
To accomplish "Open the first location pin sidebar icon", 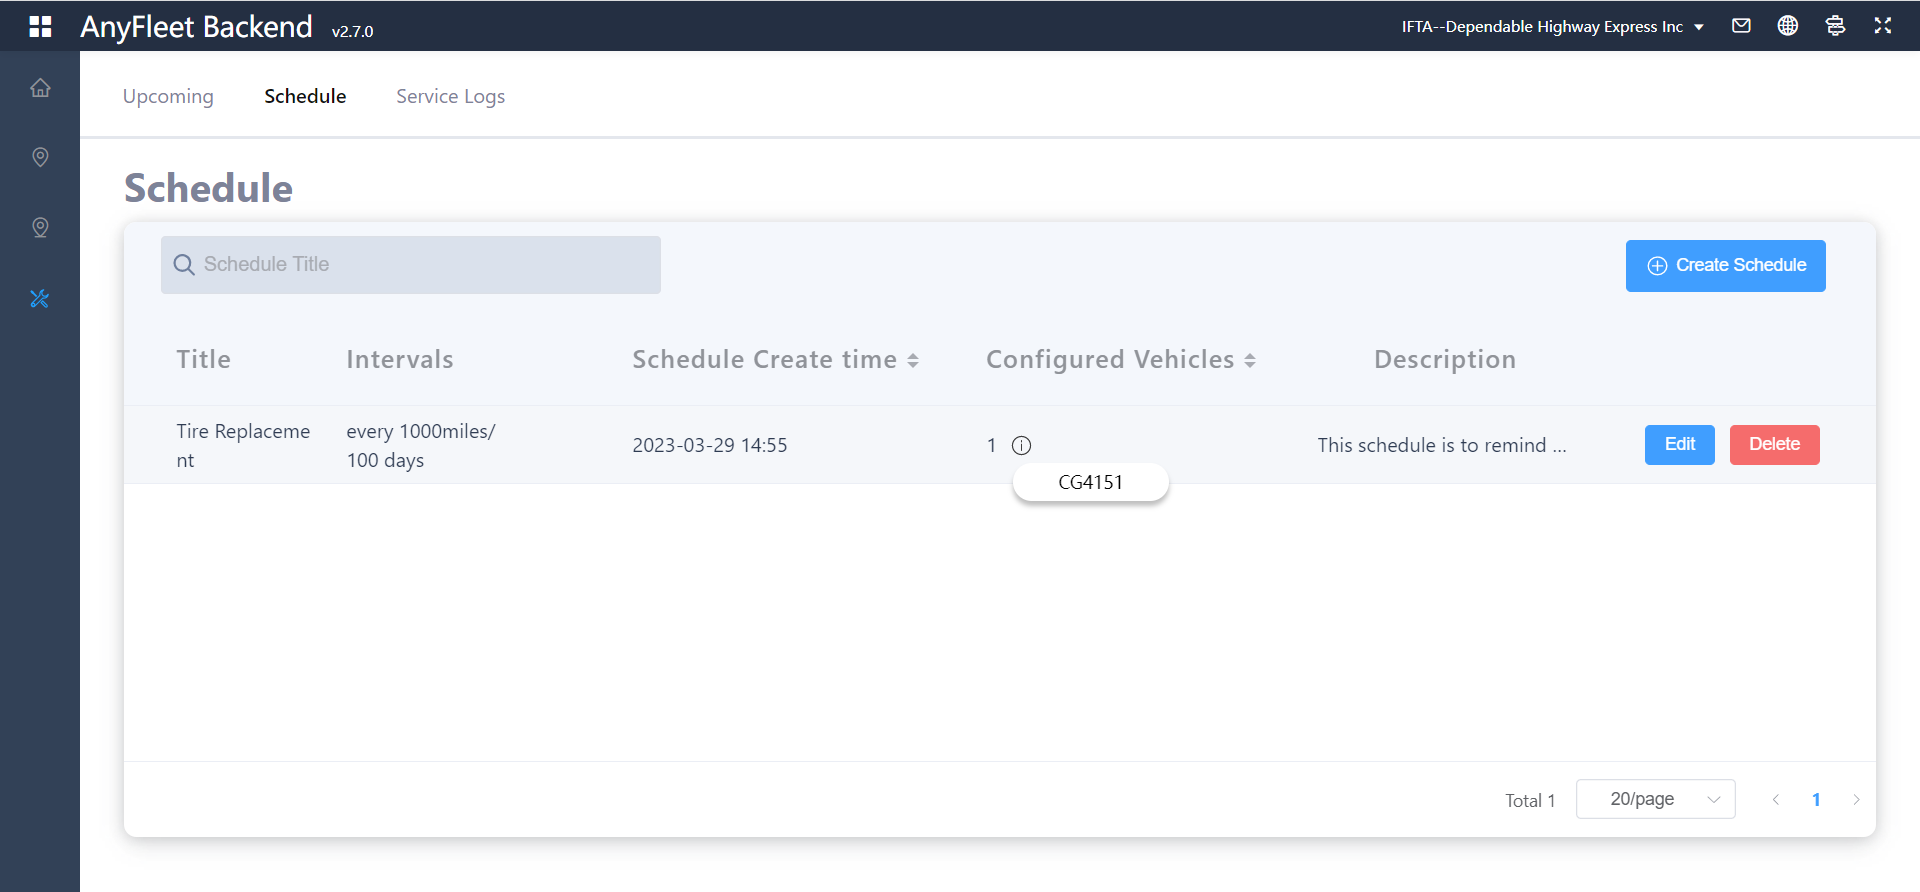I will pyautogui.click(x=40, y=157).
